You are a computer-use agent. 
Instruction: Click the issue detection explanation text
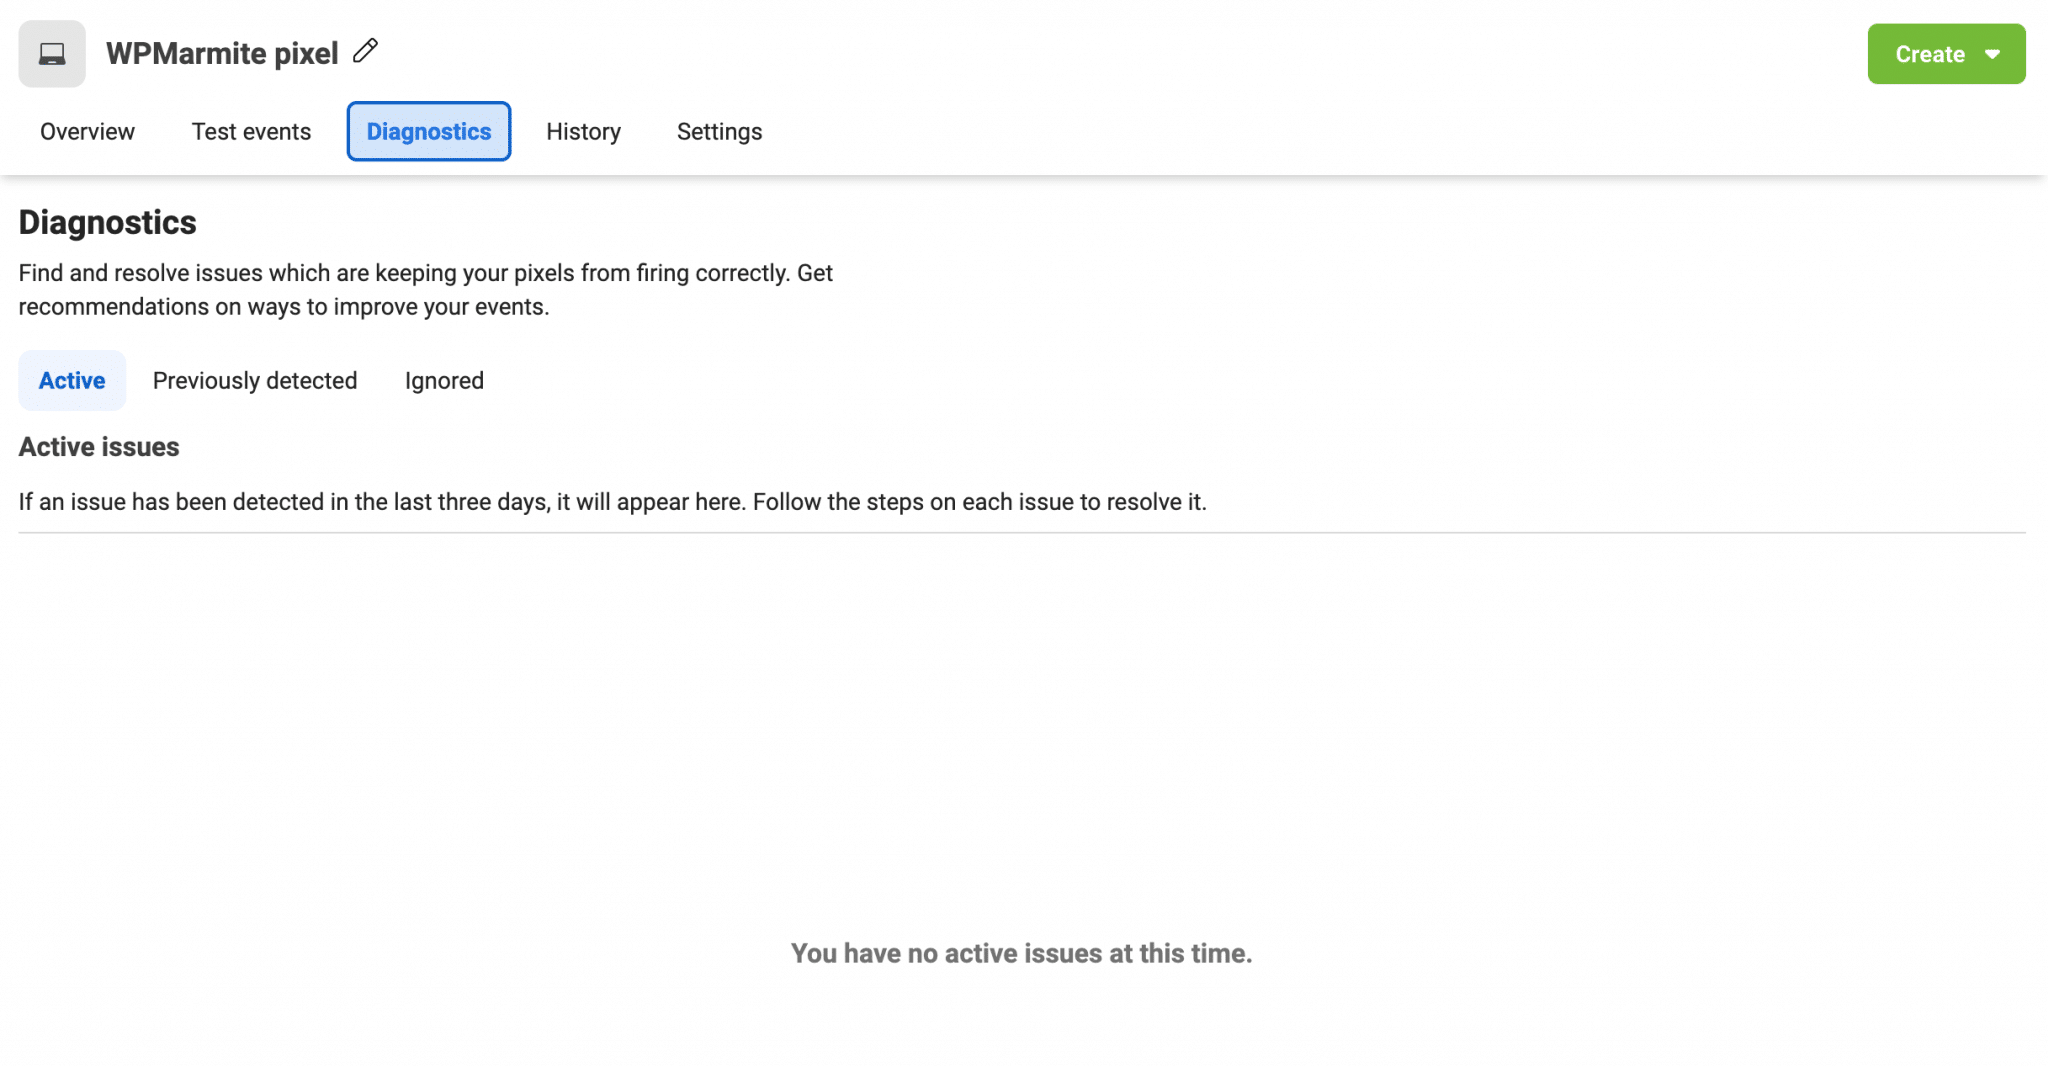[612, 502]
